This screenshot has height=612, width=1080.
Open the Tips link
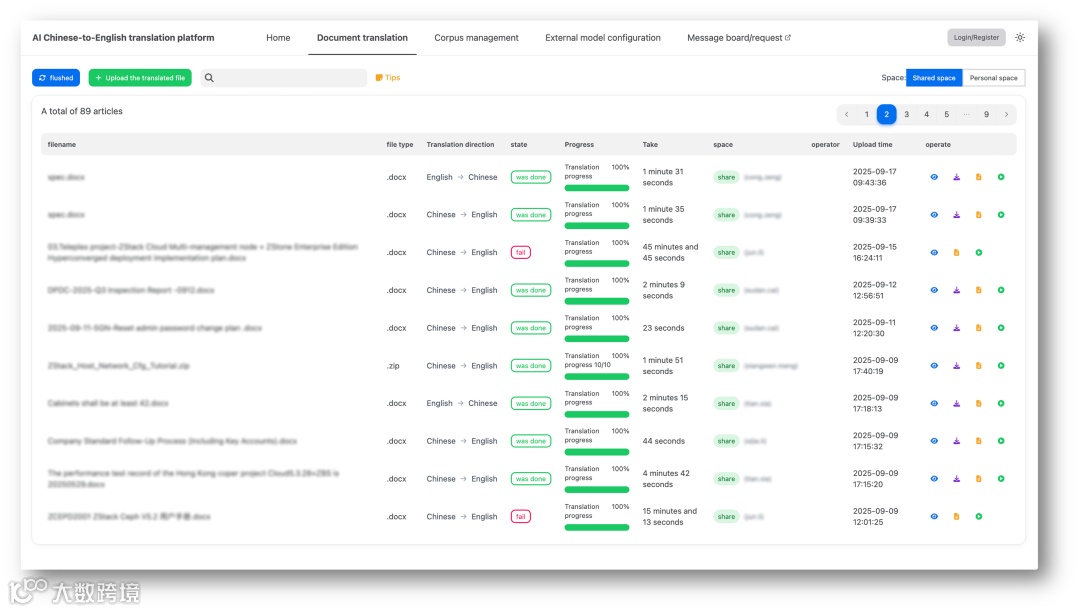click(x=388, y=78)
